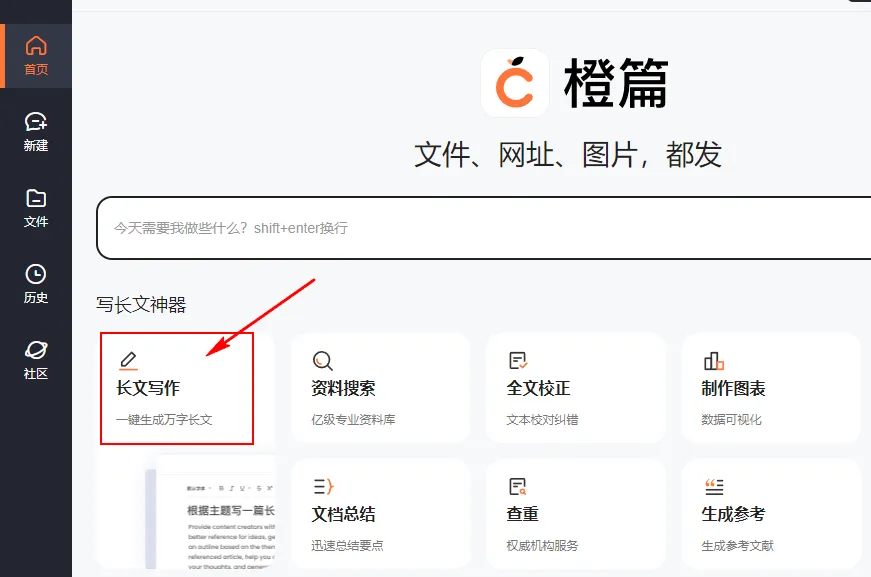Open the 文档总结 card
The height and width of the screenshot is (577, 871).
pyautogui.click(x=381, y=514)
